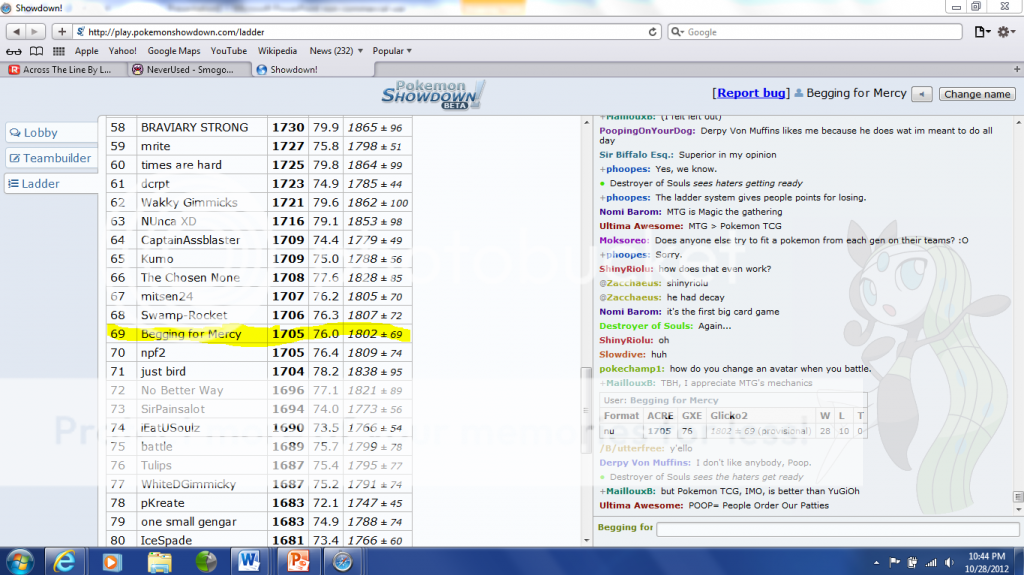Click the Add bookmark plus button

tap(62, 32)
